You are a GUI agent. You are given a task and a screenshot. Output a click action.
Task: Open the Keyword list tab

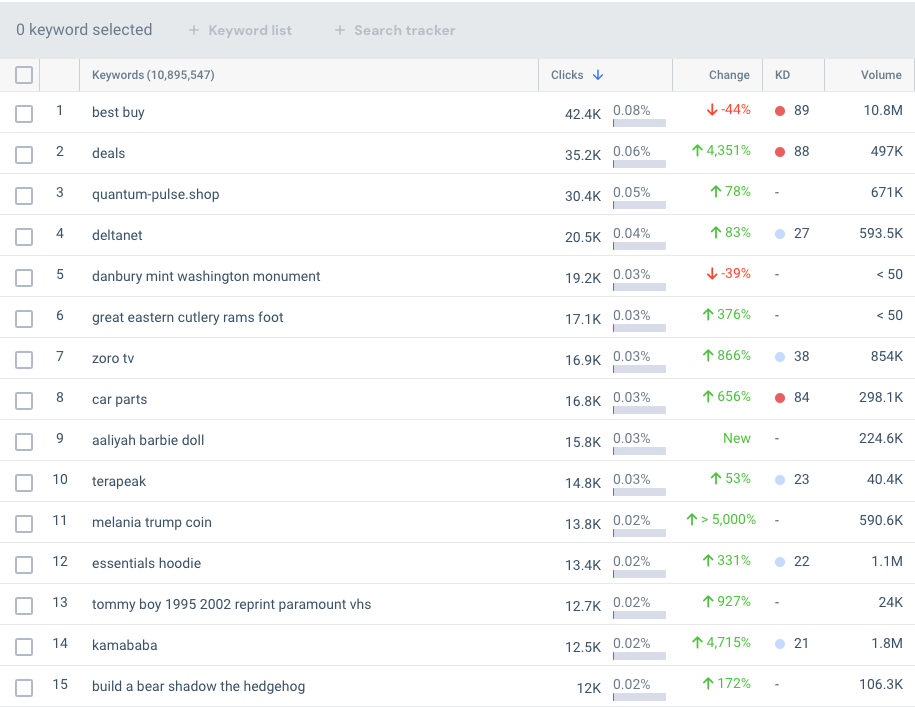tap(248, 30)
